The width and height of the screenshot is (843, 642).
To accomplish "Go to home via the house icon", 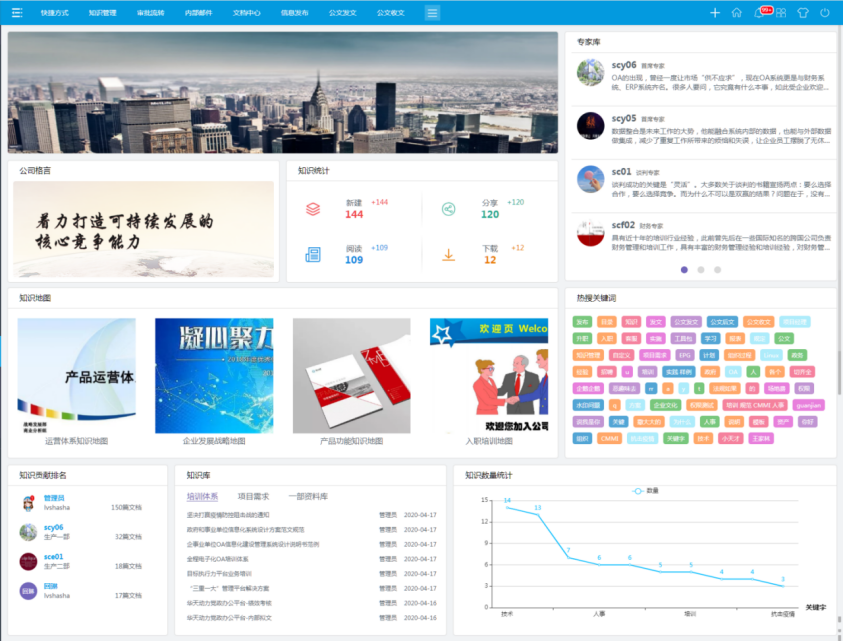I will tap(737, 13).
